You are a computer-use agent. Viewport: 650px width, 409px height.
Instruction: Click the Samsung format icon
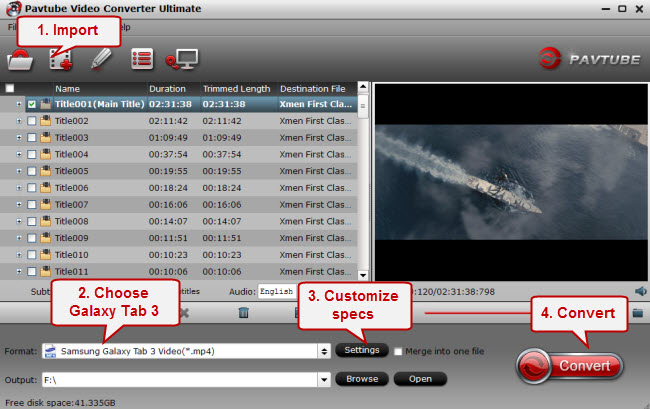tap(50, 351)
